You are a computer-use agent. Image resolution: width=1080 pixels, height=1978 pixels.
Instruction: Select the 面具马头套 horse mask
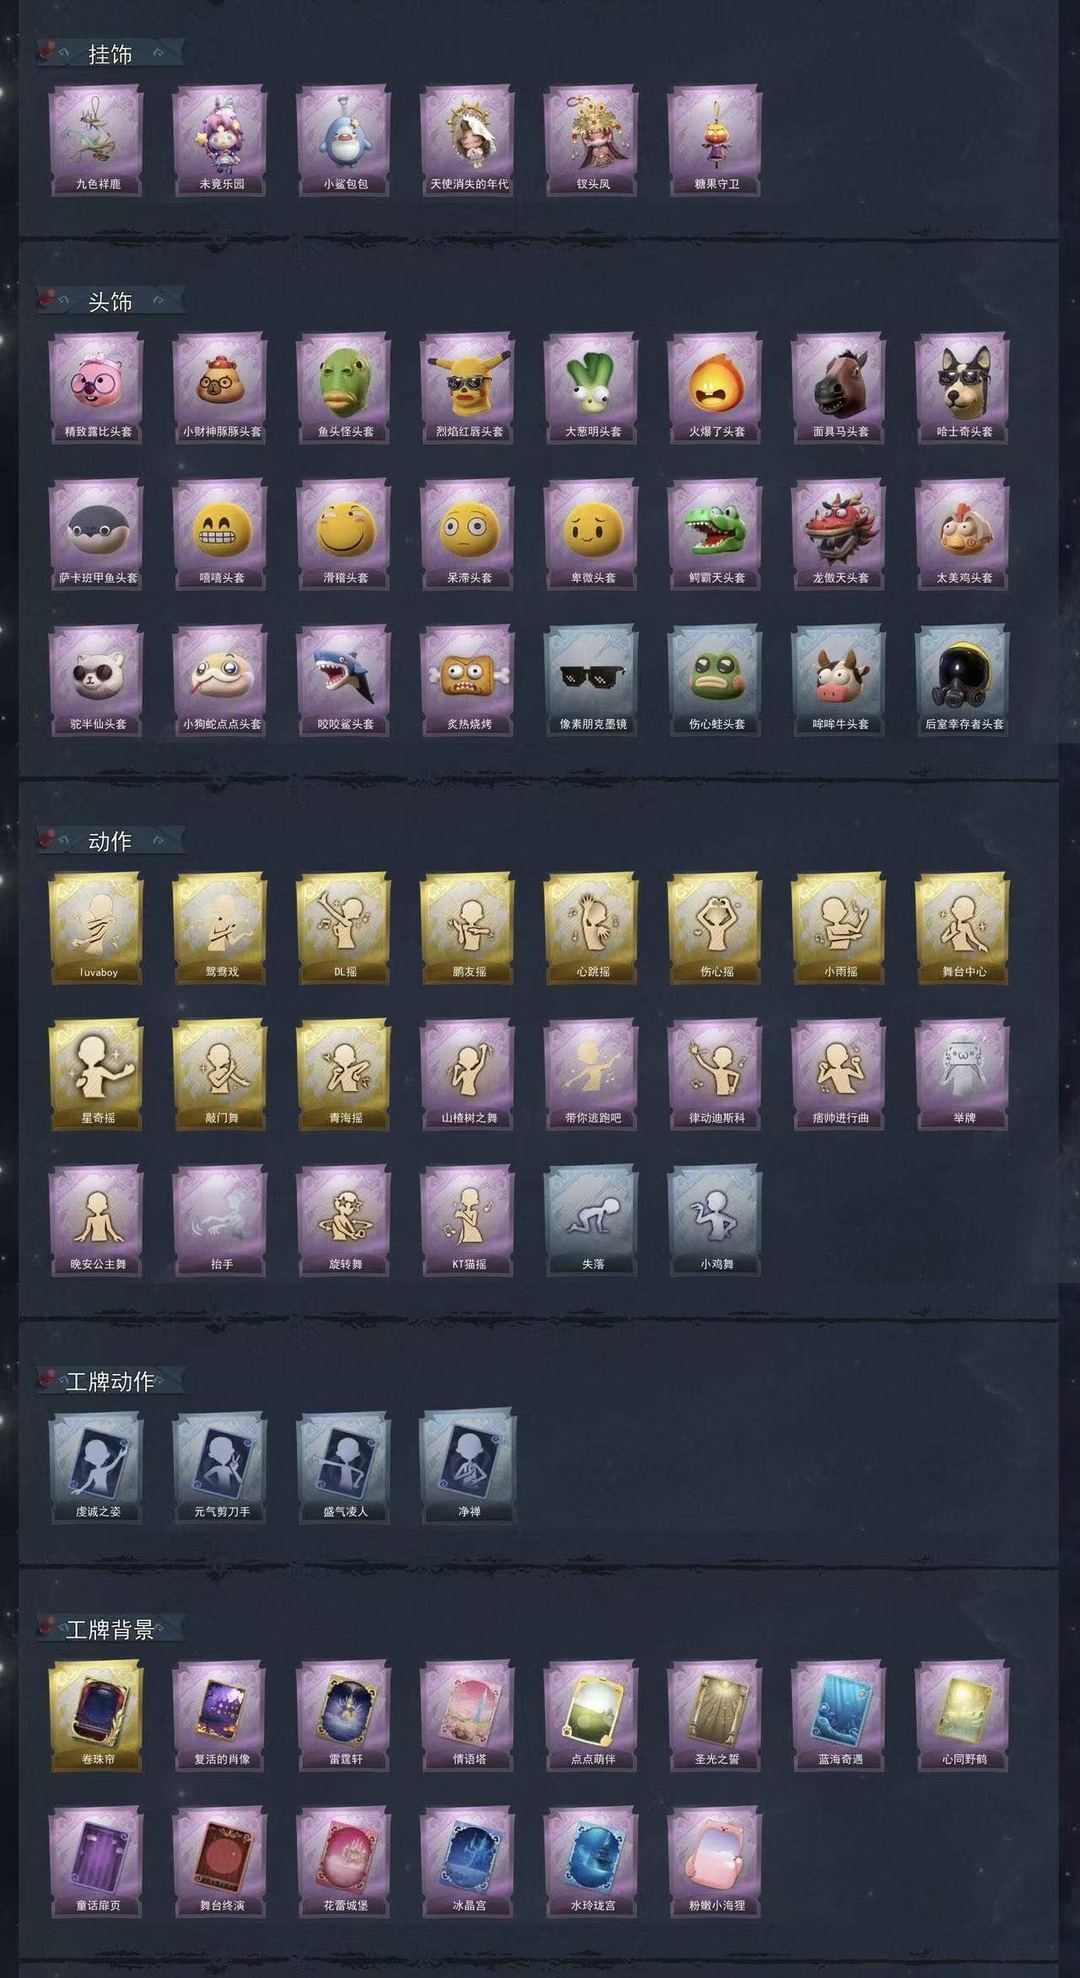point(839,388)
